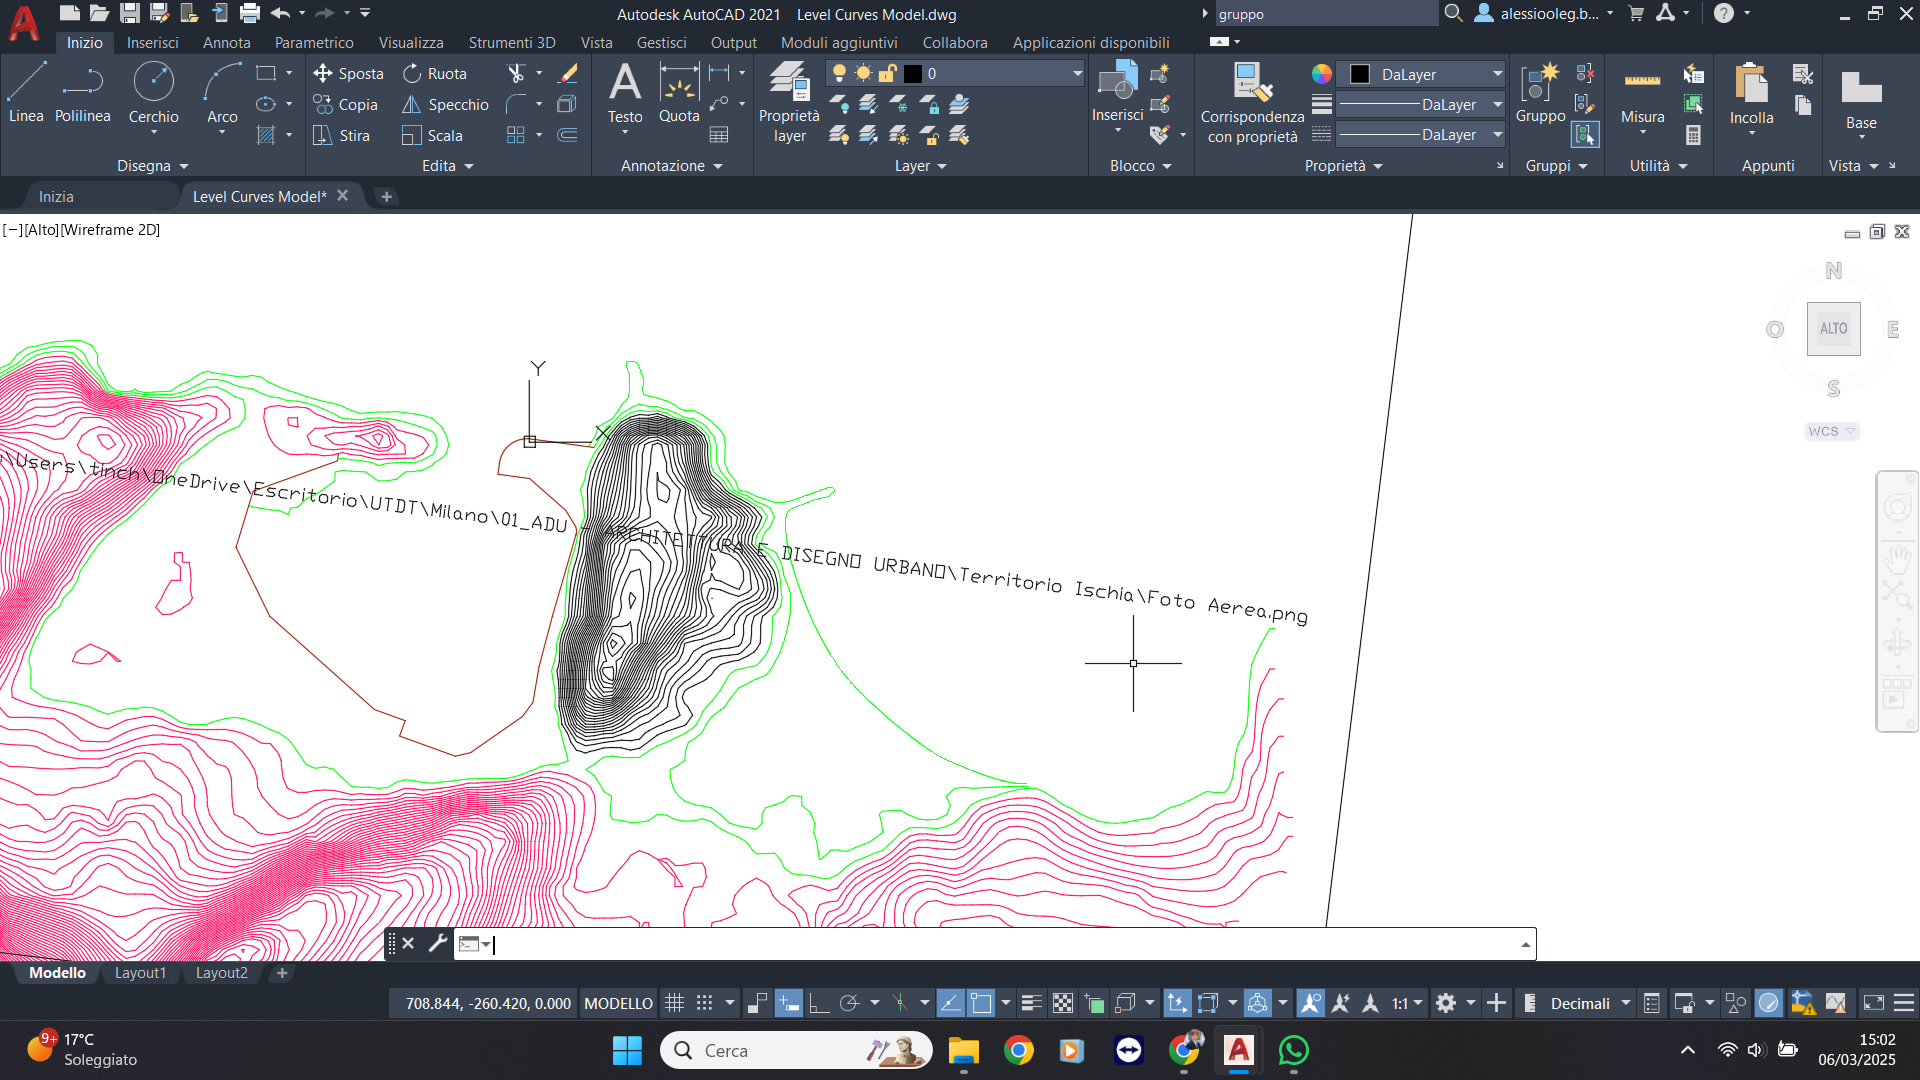
Task: Click the table tool in Annotazione
Action: click(719, 135)
